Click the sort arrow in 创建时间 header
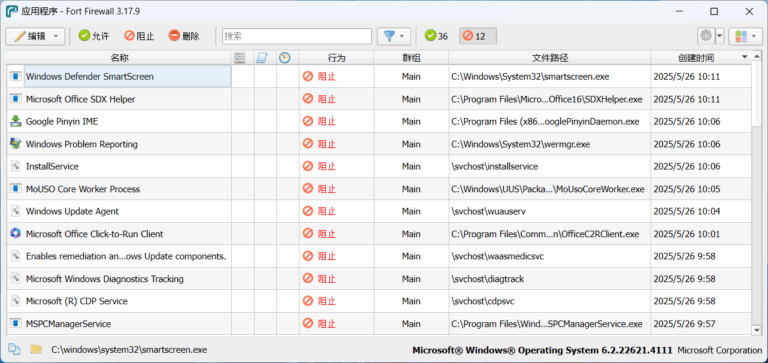768x363 pixels. pyautogui.click(x=745, y=57)
